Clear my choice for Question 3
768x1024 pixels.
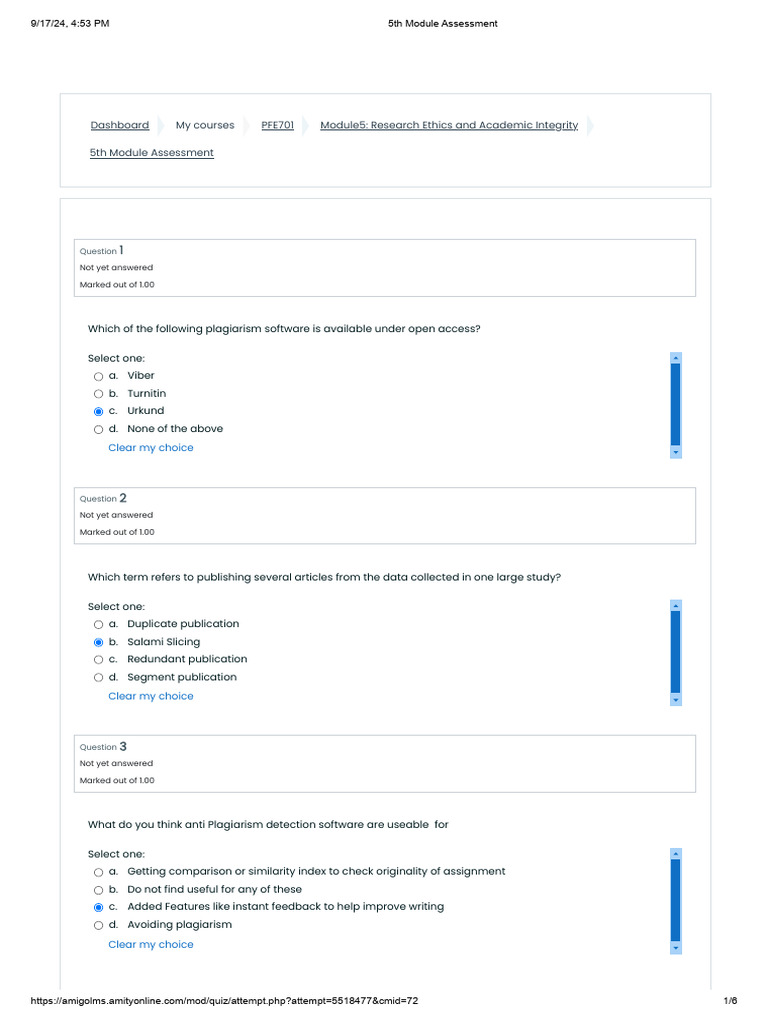pos(151,944)
